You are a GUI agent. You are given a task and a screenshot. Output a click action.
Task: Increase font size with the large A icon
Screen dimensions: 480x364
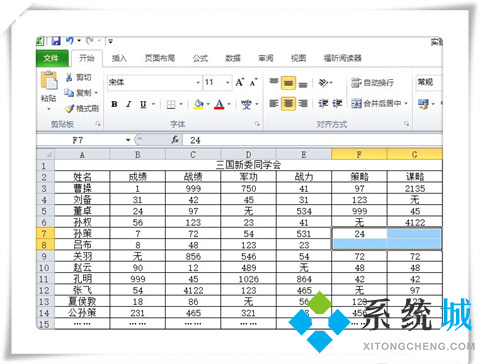pos(240,82)
